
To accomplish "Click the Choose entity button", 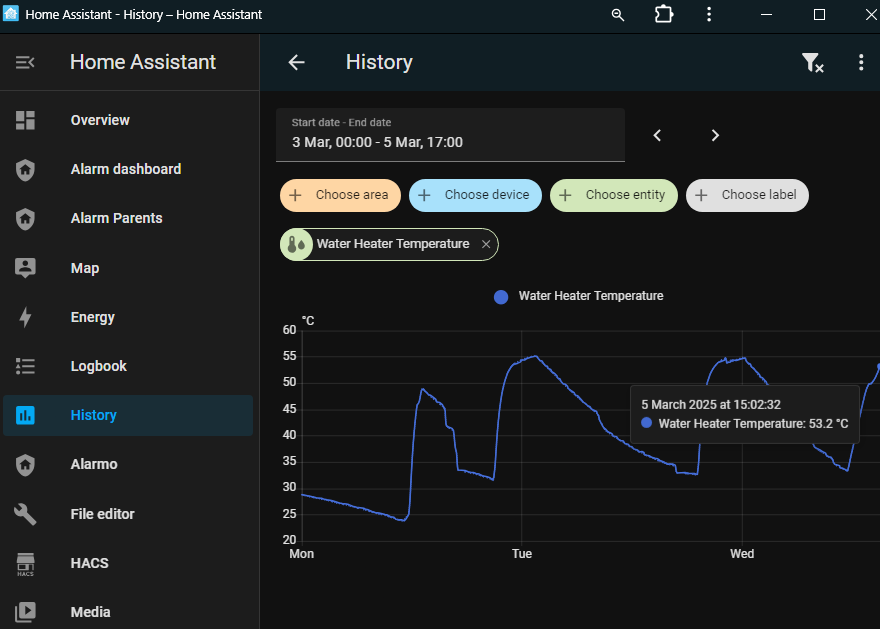I will pyautogui.click(x=614, y=195).
